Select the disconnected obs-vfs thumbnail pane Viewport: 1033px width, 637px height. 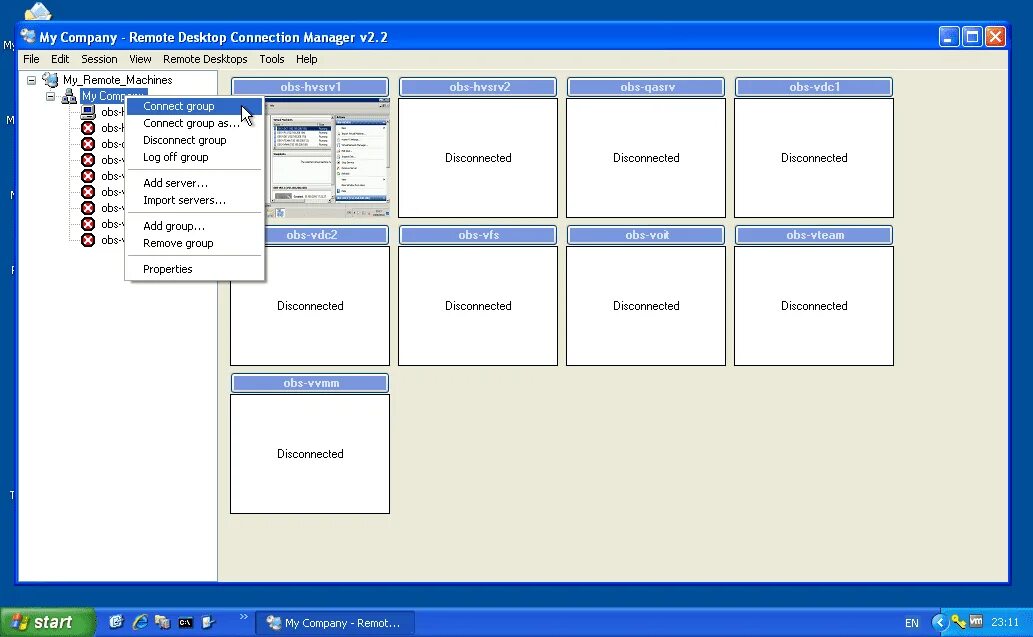[x=478, y=306]
